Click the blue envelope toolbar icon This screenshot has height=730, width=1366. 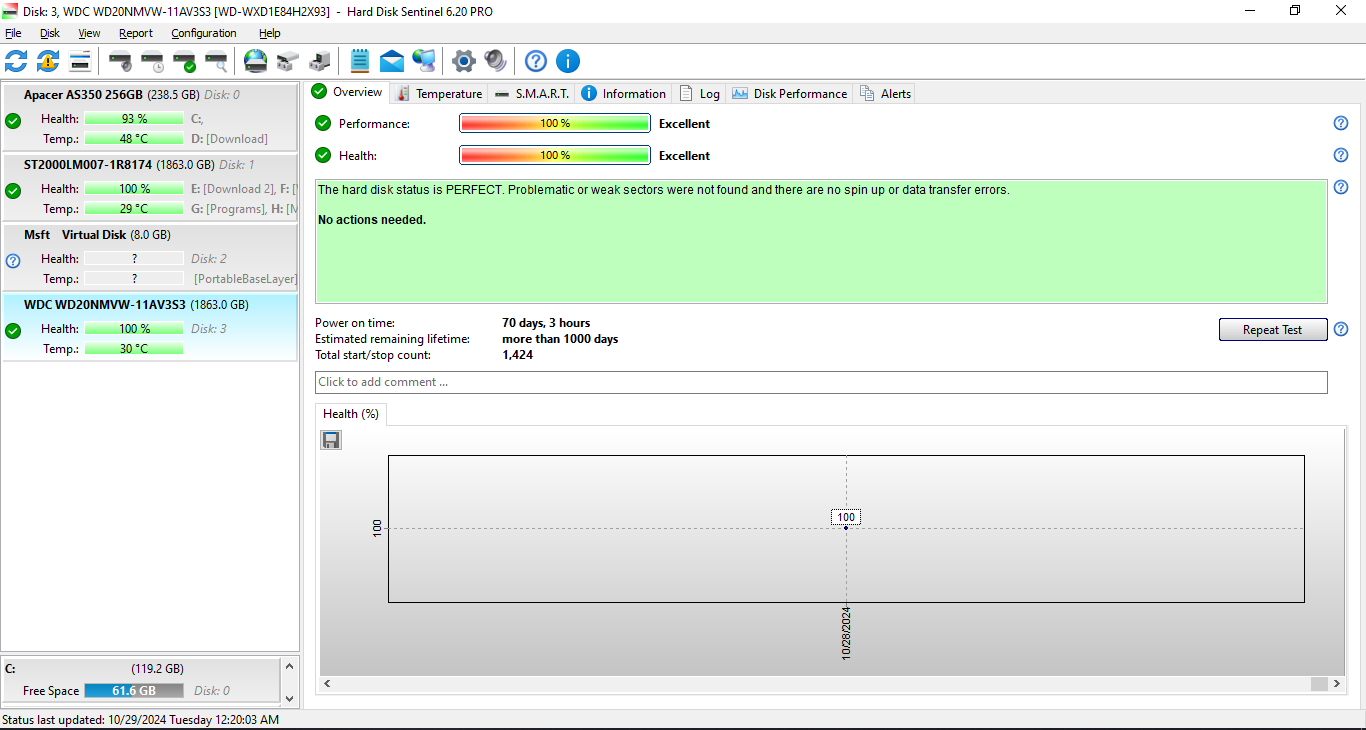(392, 61)
